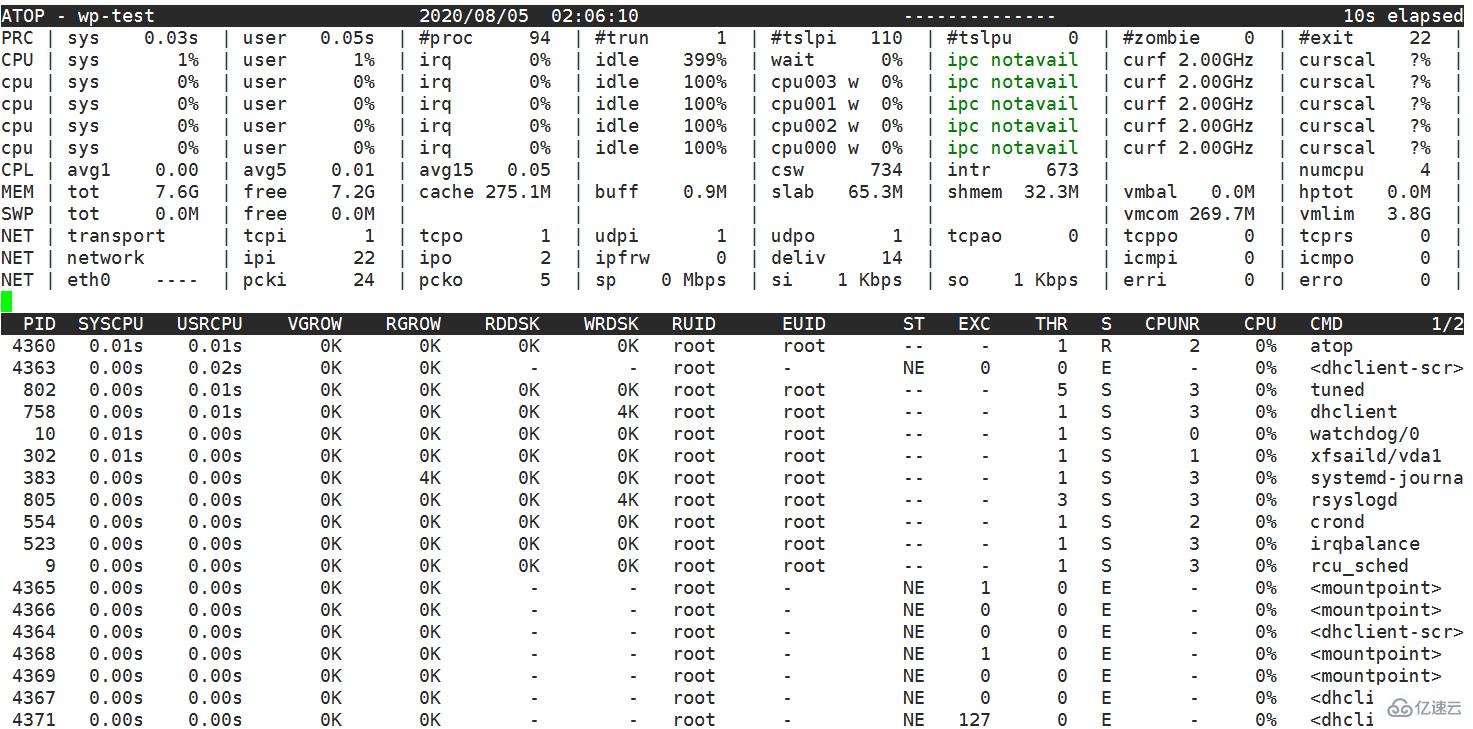Select the watchdog/0 process name
Image resolution: width=1473 pixels, height=729 pixels.
click(x=1365, y=434)
